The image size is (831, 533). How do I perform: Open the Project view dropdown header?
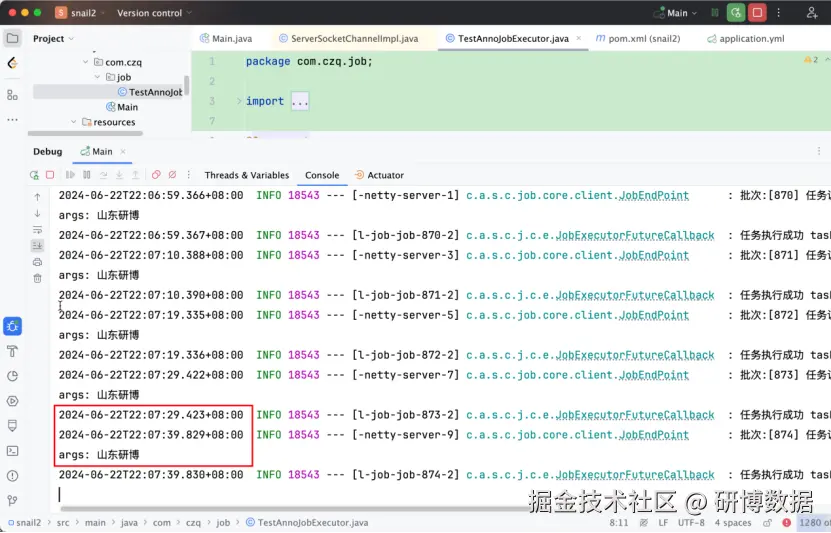click(x=53, y=38)
